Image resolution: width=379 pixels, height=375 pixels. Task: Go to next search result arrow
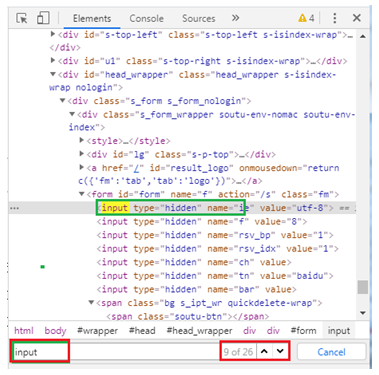[280, 351]
